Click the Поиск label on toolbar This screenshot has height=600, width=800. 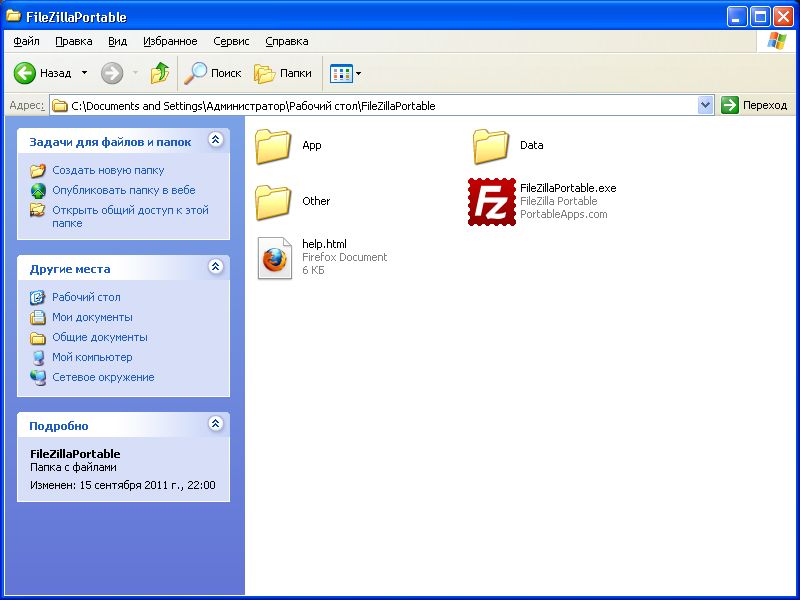[x=226, y=73]
